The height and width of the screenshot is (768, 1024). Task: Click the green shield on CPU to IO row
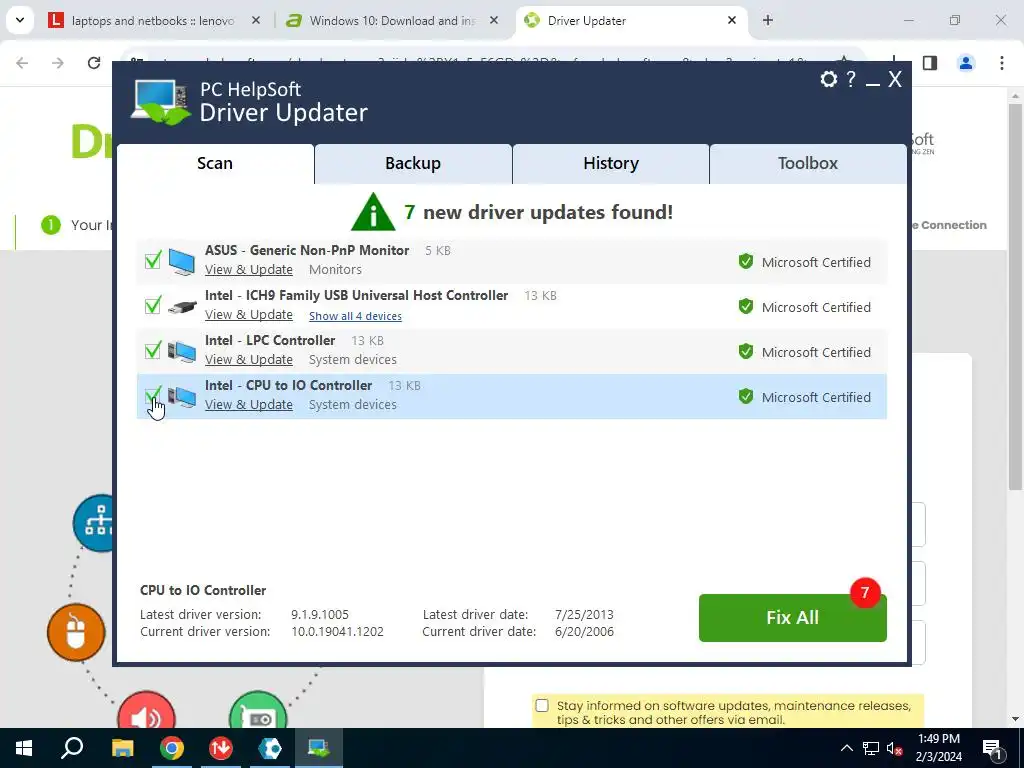point(746,396)
